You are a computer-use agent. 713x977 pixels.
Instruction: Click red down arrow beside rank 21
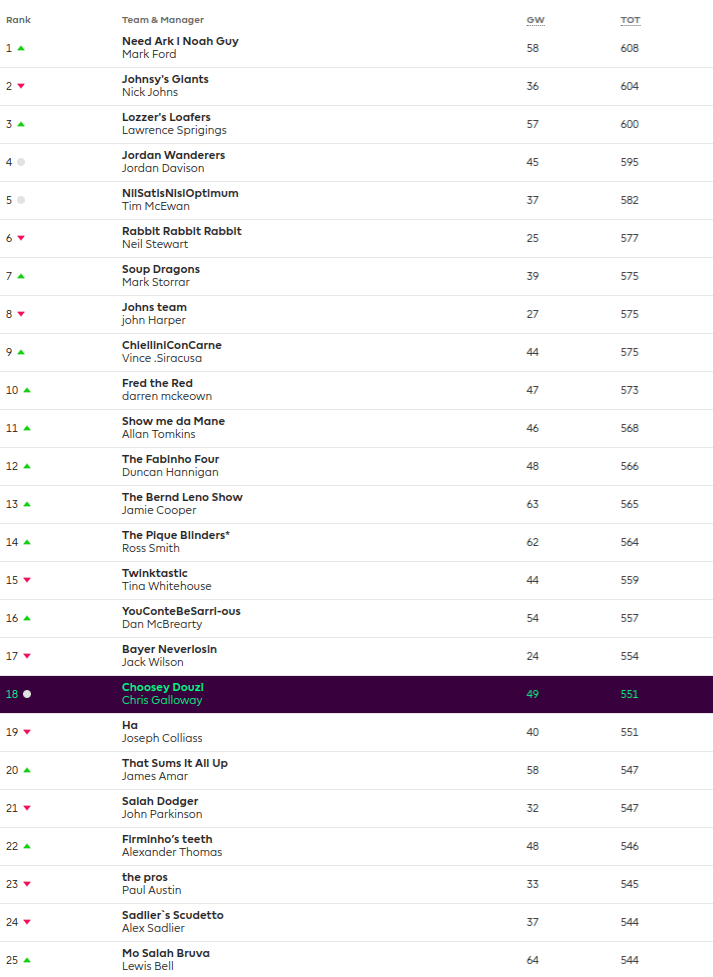(x=27, y=808)
